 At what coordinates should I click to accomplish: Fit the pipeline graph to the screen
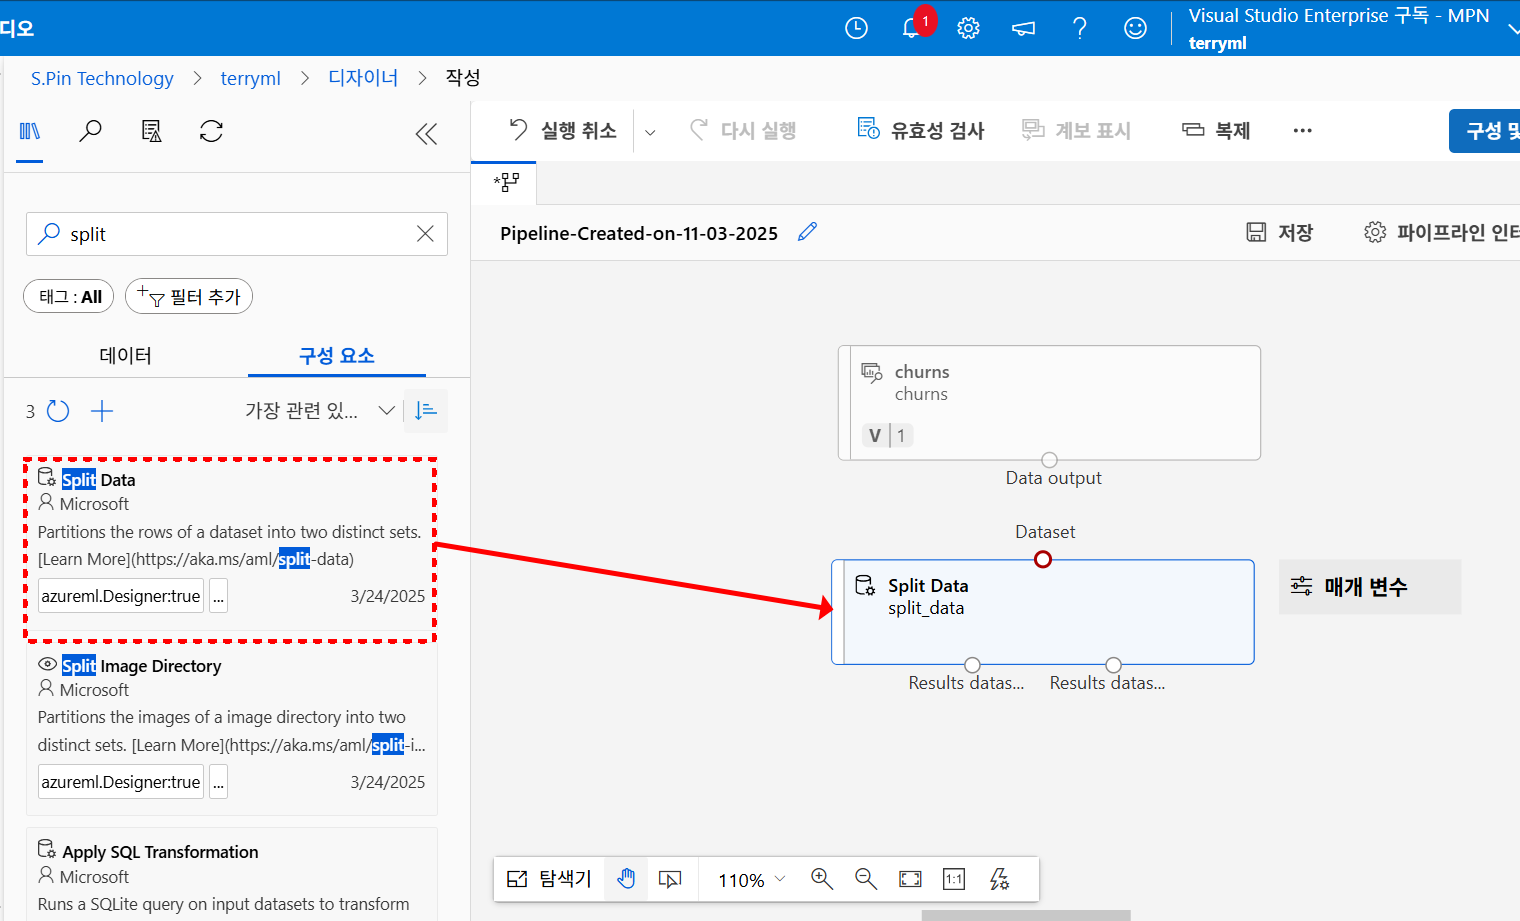910,879
